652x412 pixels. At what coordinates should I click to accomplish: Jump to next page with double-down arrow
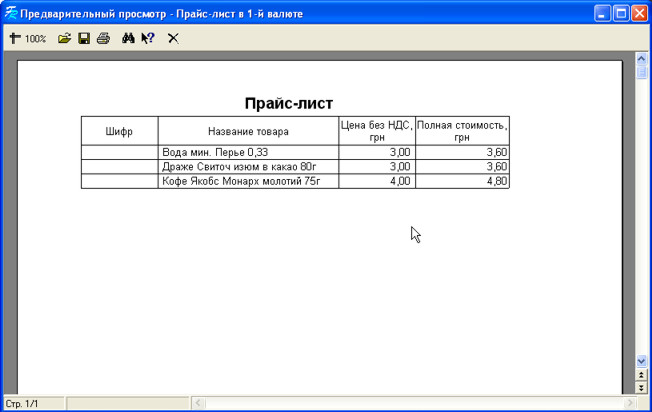click(642, 386)
